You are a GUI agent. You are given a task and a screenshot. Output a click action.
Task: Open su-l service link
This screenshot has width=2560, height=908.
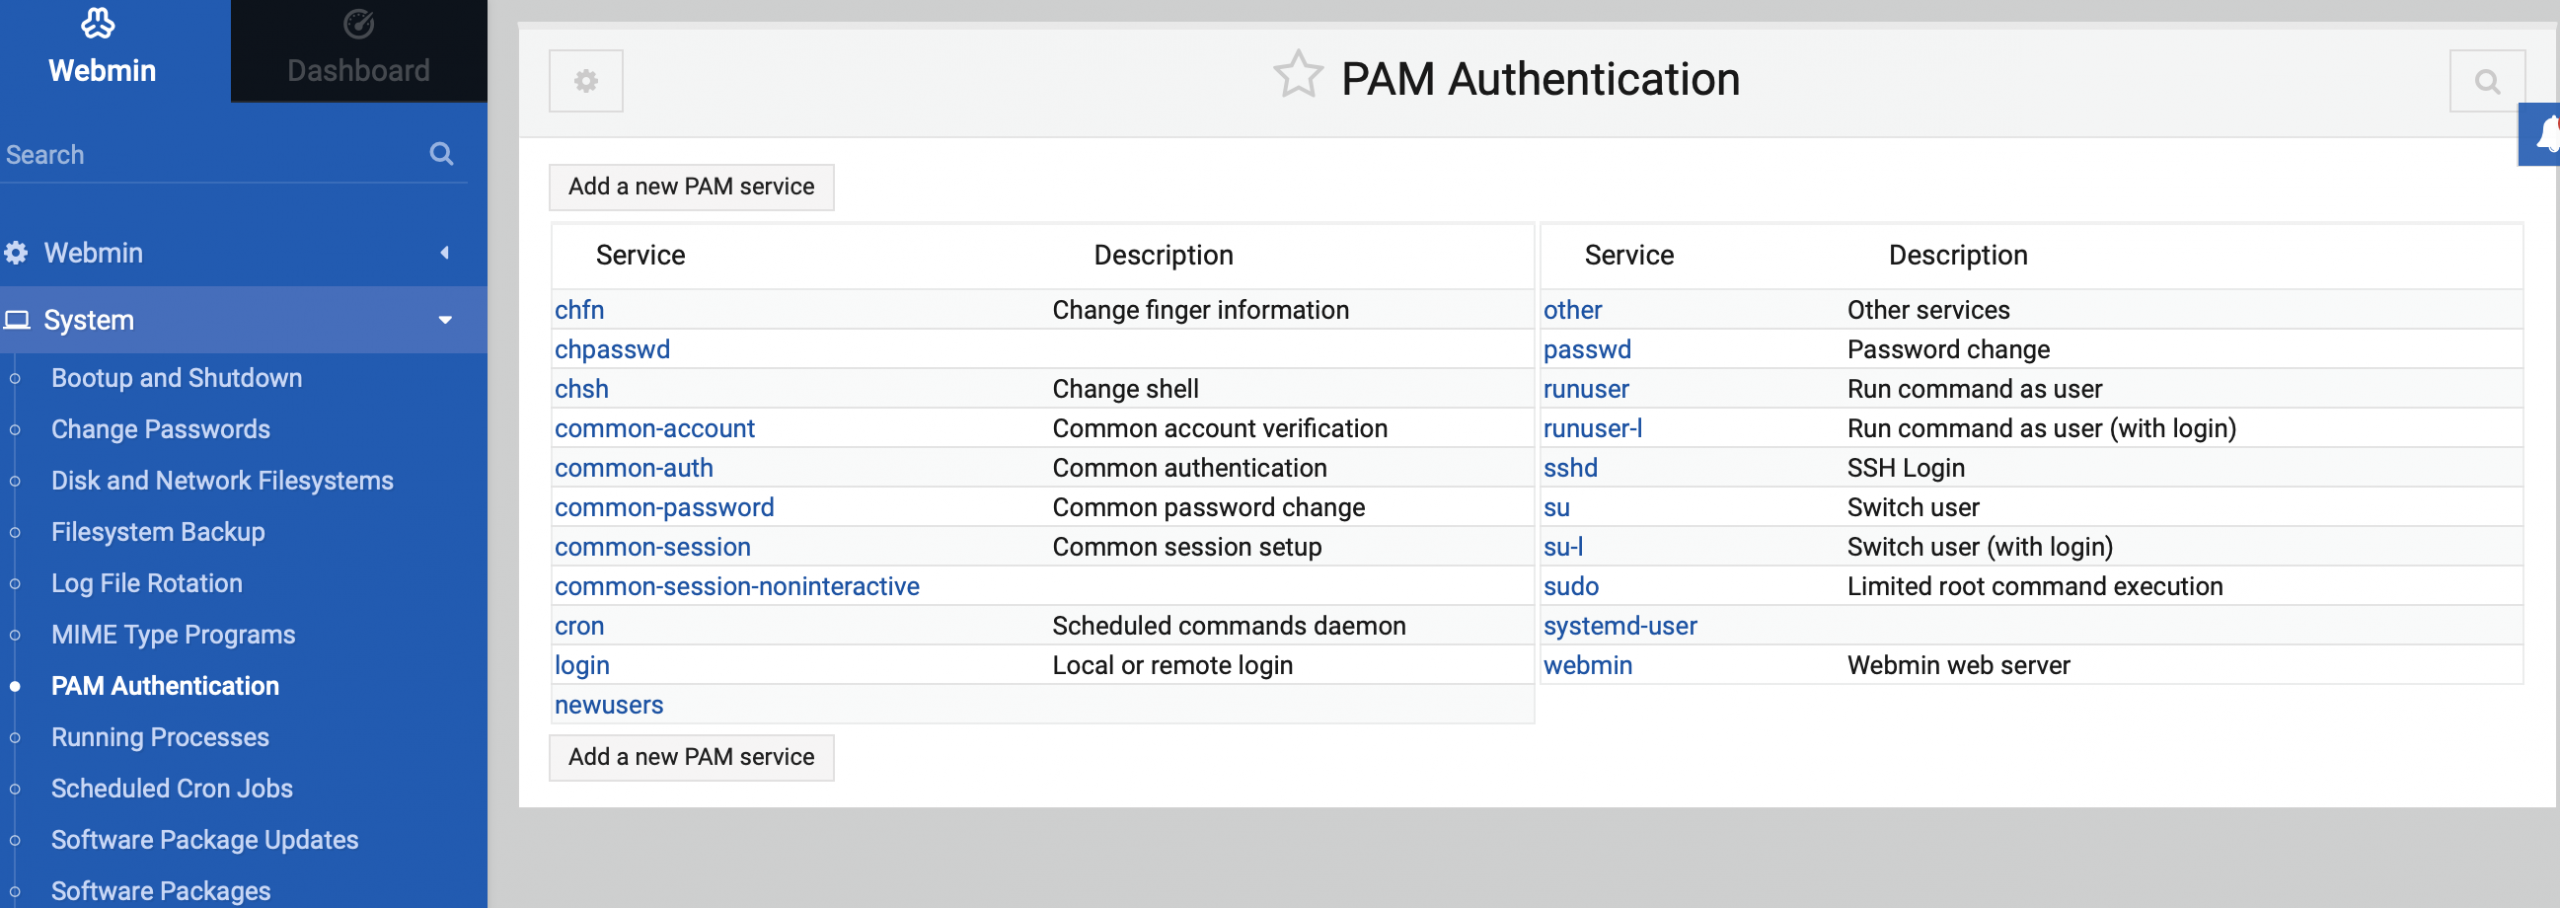(x=1563, y=547)
